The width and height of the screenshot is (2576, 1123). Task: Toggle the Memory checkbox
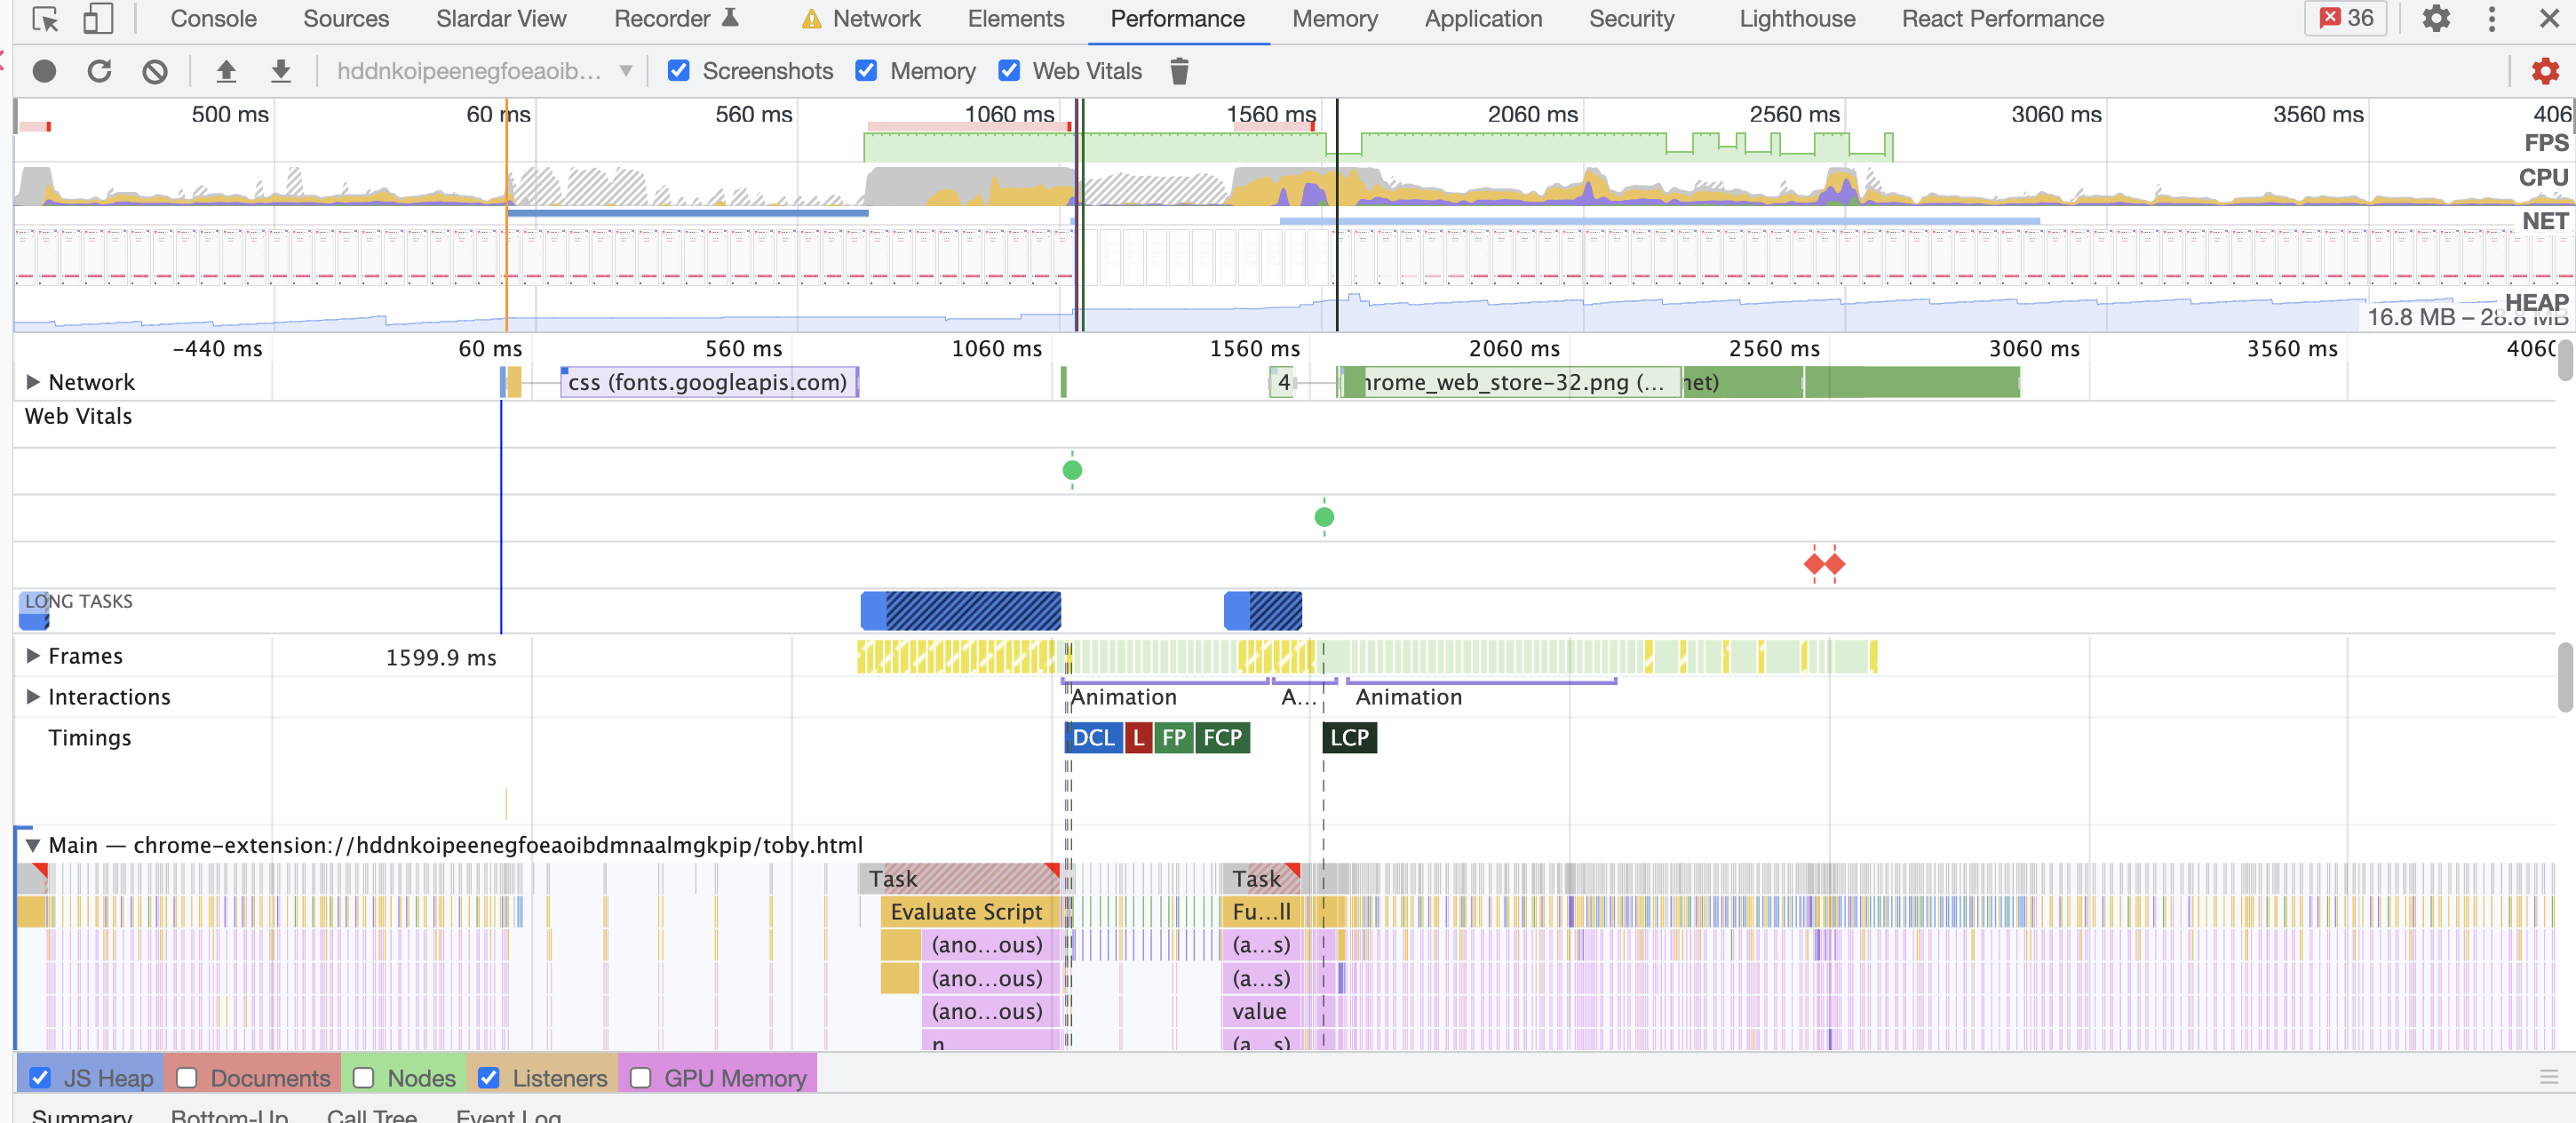(866, 71)
